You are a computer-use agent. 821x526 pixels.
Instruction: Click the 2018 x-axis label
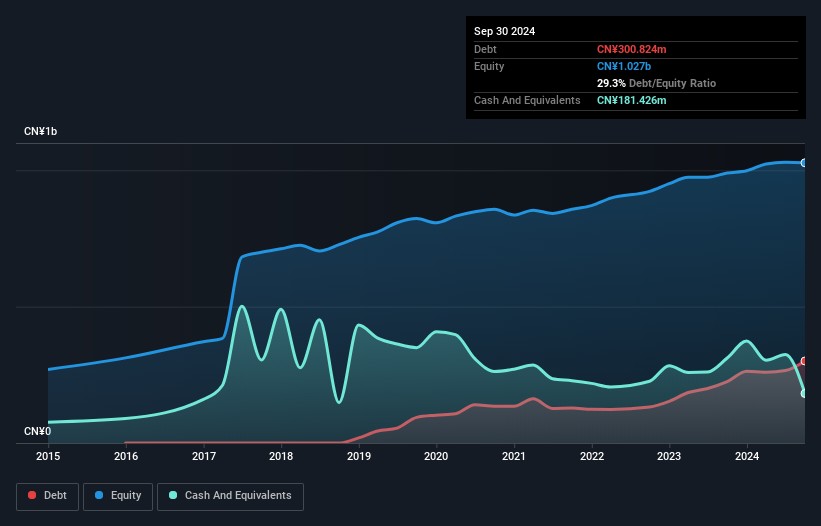pyautogui.click(x=281, y=456)
